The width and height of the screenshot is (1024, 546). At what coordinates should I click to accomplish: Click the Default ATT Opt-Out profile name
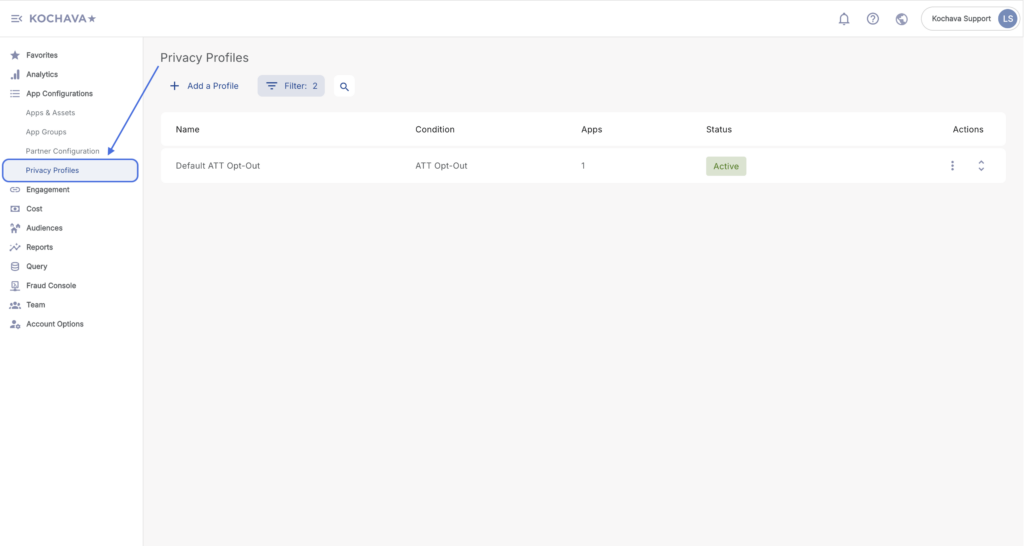click(218, 166)
